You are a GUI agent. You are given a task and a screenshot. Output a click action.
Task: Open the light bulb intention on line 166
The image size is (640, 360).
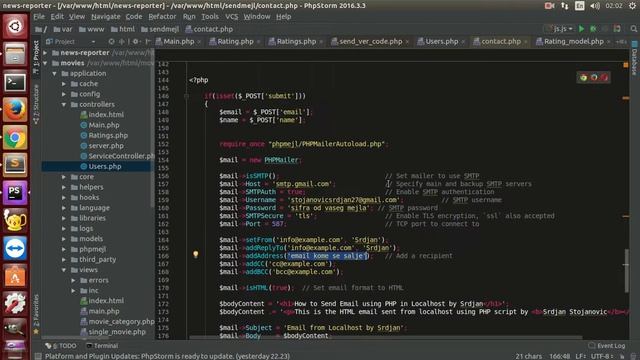(196, 254)
